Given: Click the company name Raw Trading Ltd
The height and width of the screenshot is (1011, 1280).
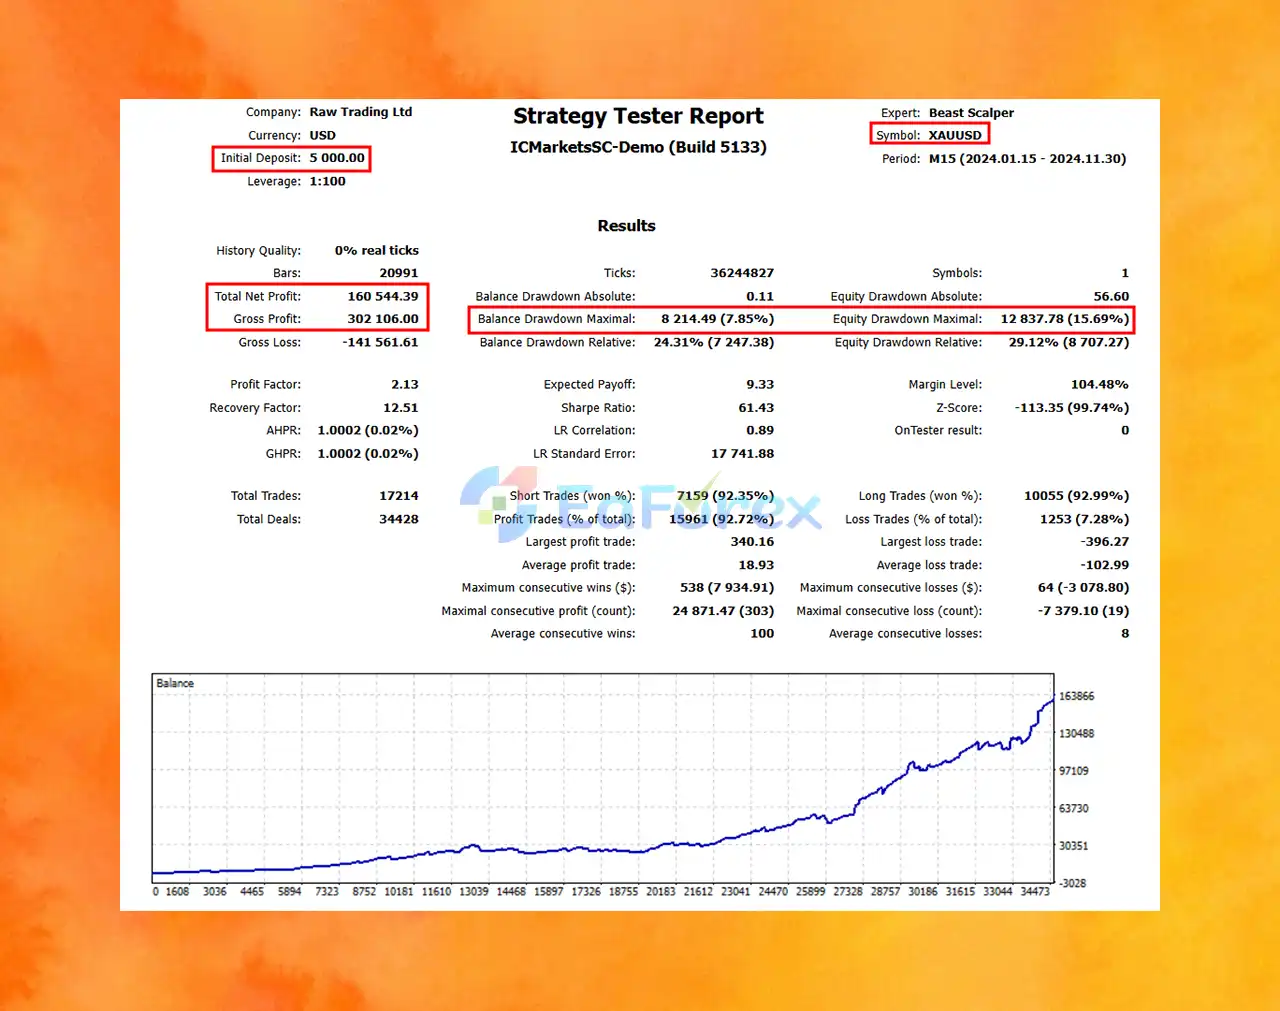Looking at the screenshot, I should (361, 112).
